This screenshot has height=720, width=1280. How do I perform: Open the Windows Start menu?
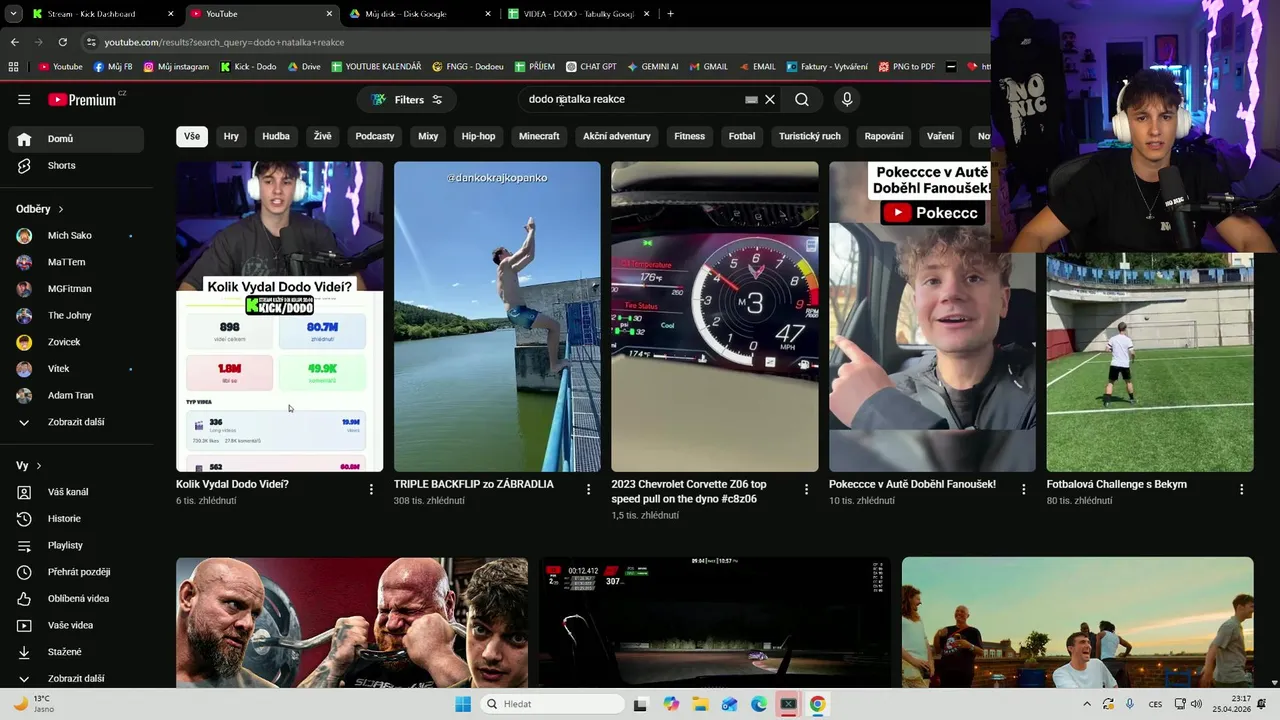tap(463, 704)
